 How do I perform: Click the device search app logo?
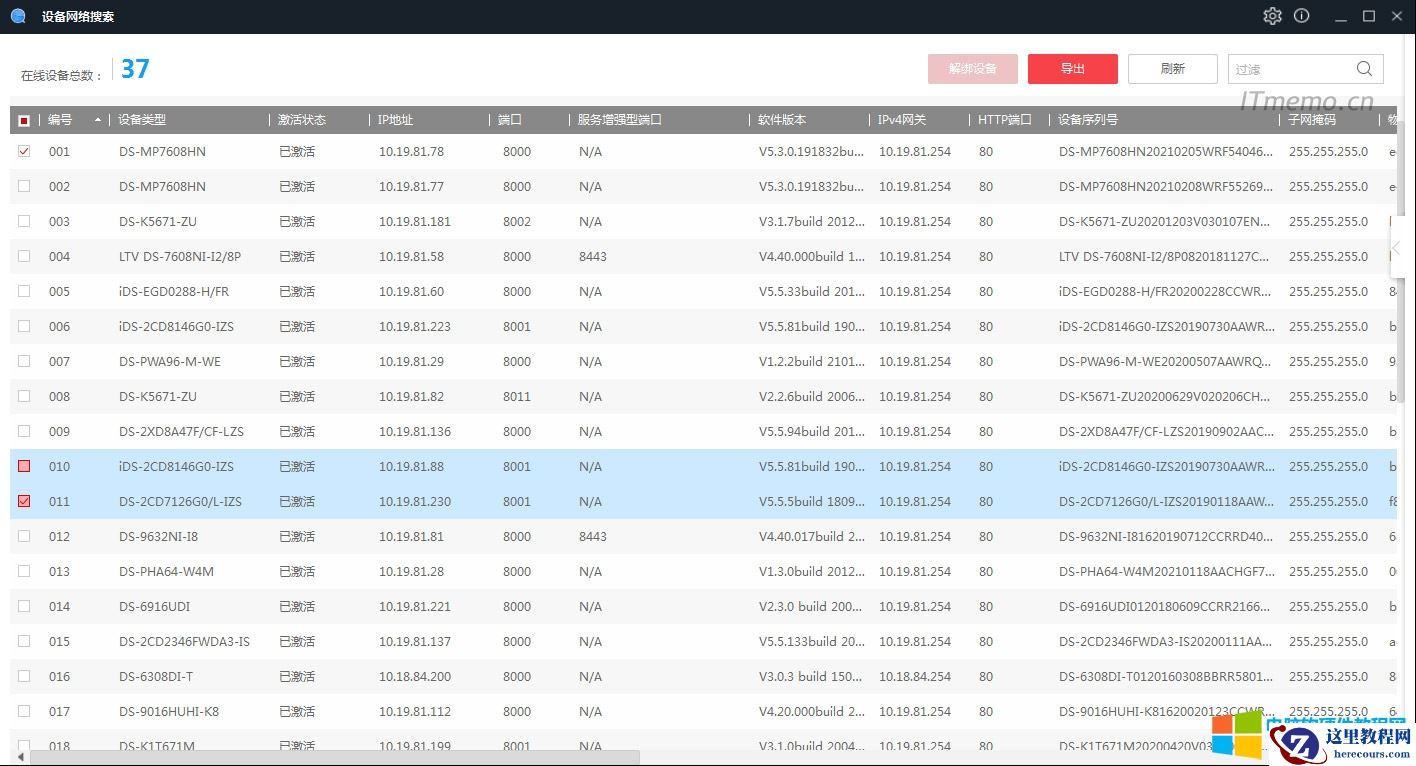[x=18, y=16]
